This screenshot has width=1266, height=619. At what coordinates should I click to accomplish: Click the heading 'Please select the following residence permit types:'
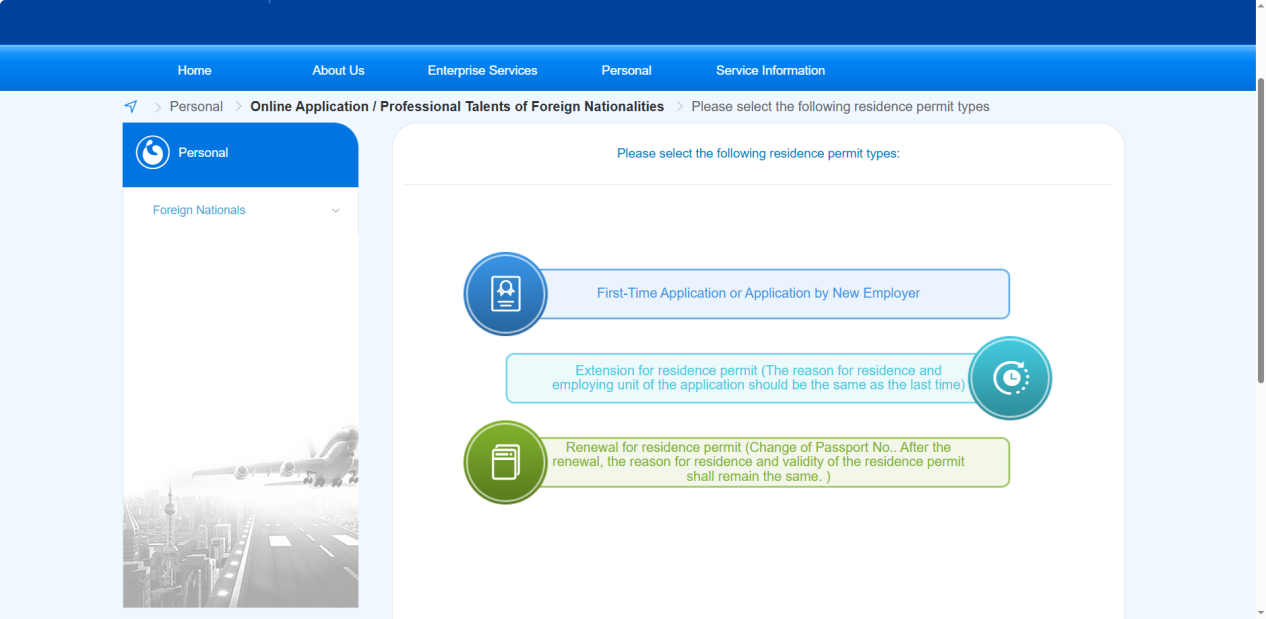click(x=758, y=154)
